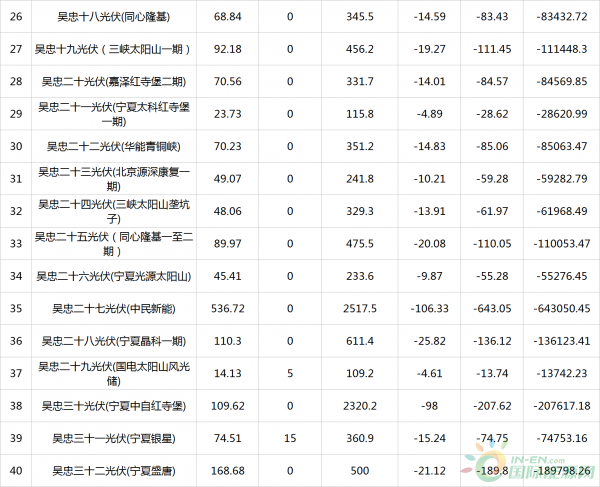Select the cell '吴忠二十四光伏(三峡太阳山垄坑子)'
The height and width of the screenshot is (487, 600).
tap(114, 211)
